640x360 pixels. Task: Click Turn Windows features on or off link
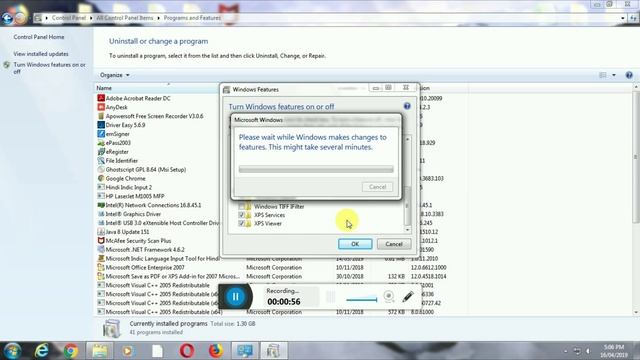pos(49,68)
